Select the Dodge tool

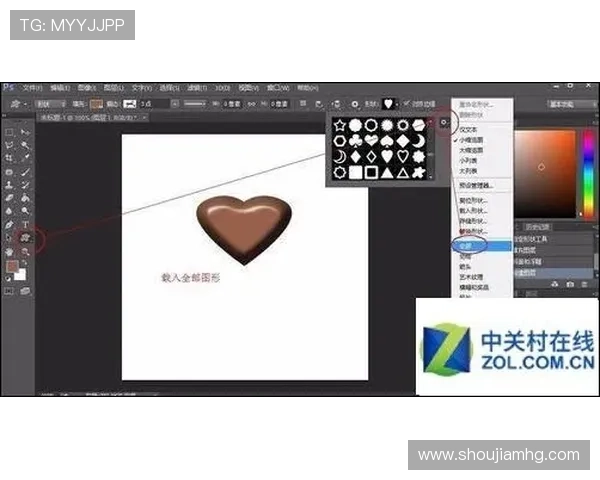(25, 211)
